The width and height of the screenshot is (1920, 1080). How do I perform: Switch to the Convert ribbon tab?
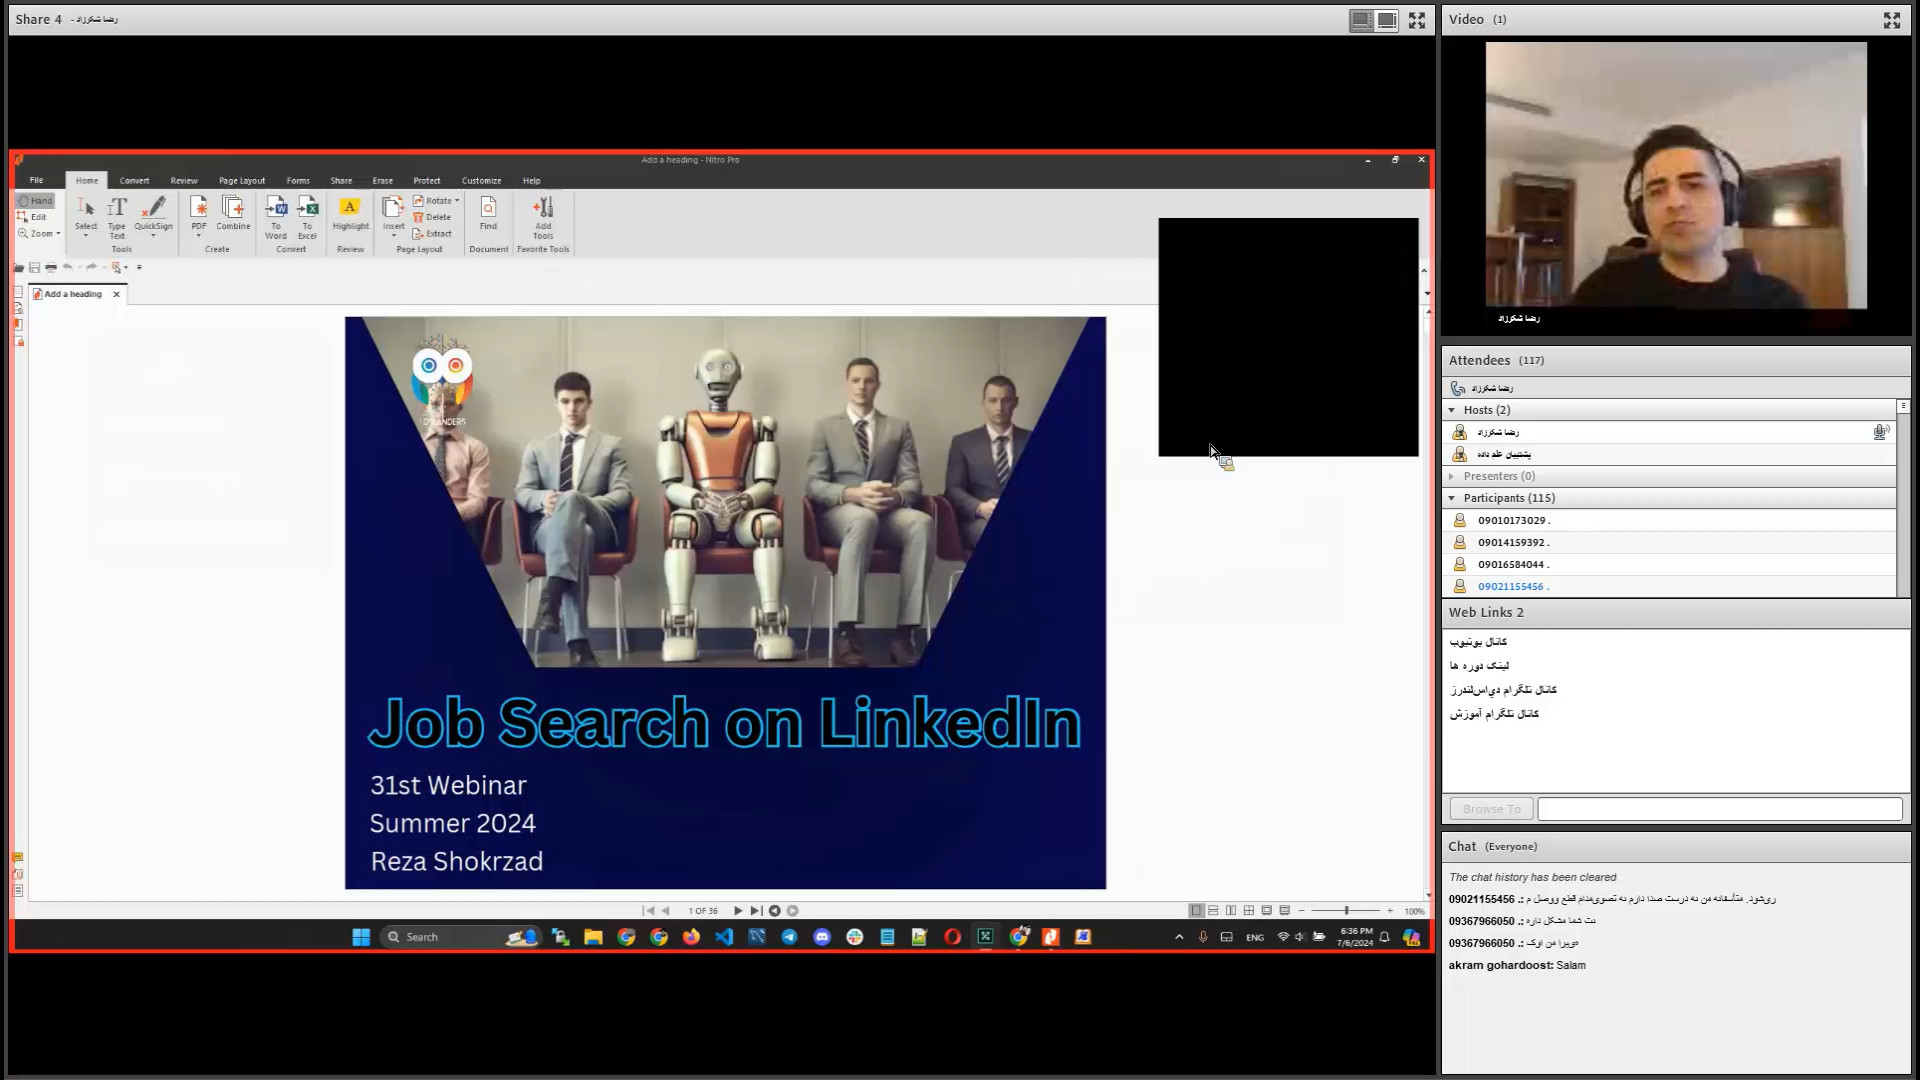click(x=134, y=181)
